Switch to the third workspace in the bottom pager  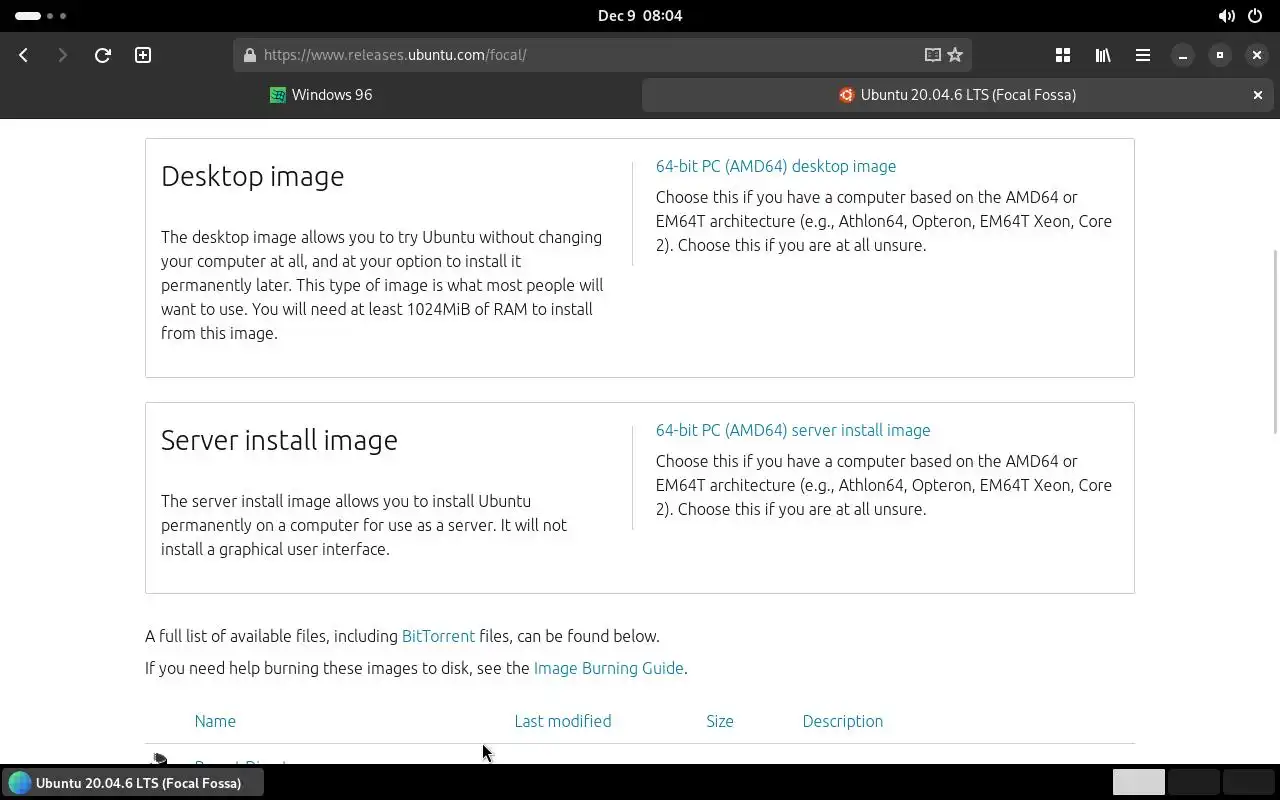pyautogui.click(x=1248, y=782)
